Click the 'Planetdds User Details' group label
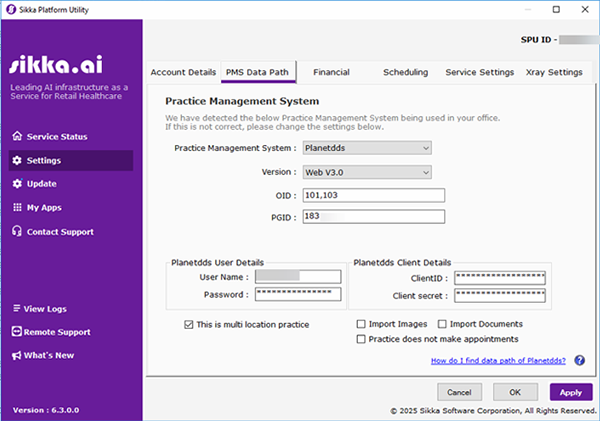 click(217, 263)
